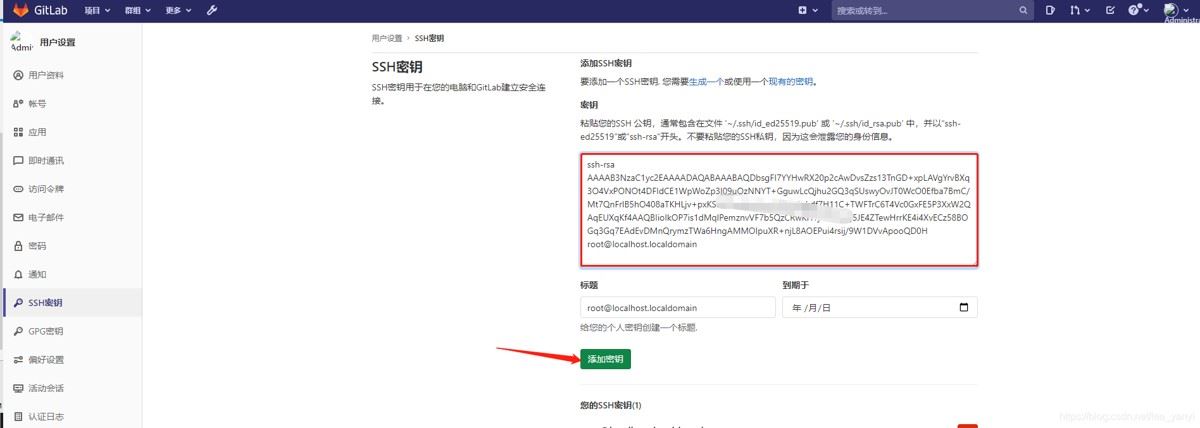This screenshot has height=428, width=1200.
Task: Click the 用户设置 sidebar header
Action: click(58, 42)
